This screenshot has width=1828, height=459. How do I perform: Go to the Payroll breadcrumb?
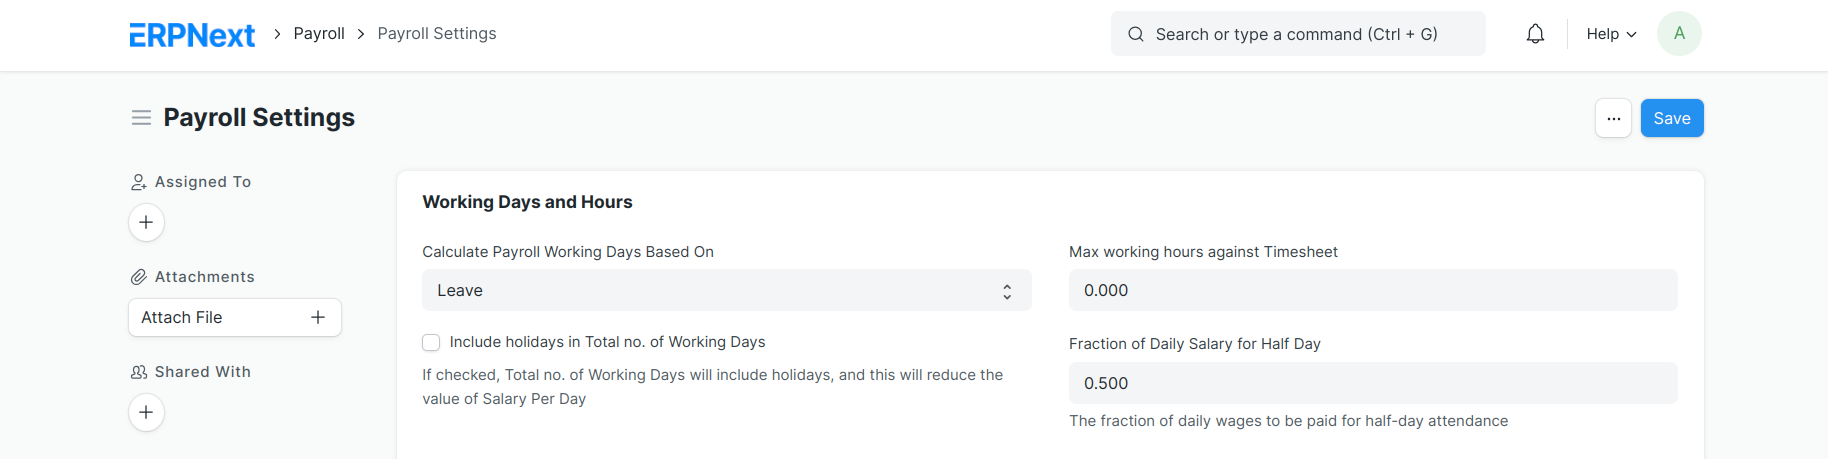(x=319, y=34)
